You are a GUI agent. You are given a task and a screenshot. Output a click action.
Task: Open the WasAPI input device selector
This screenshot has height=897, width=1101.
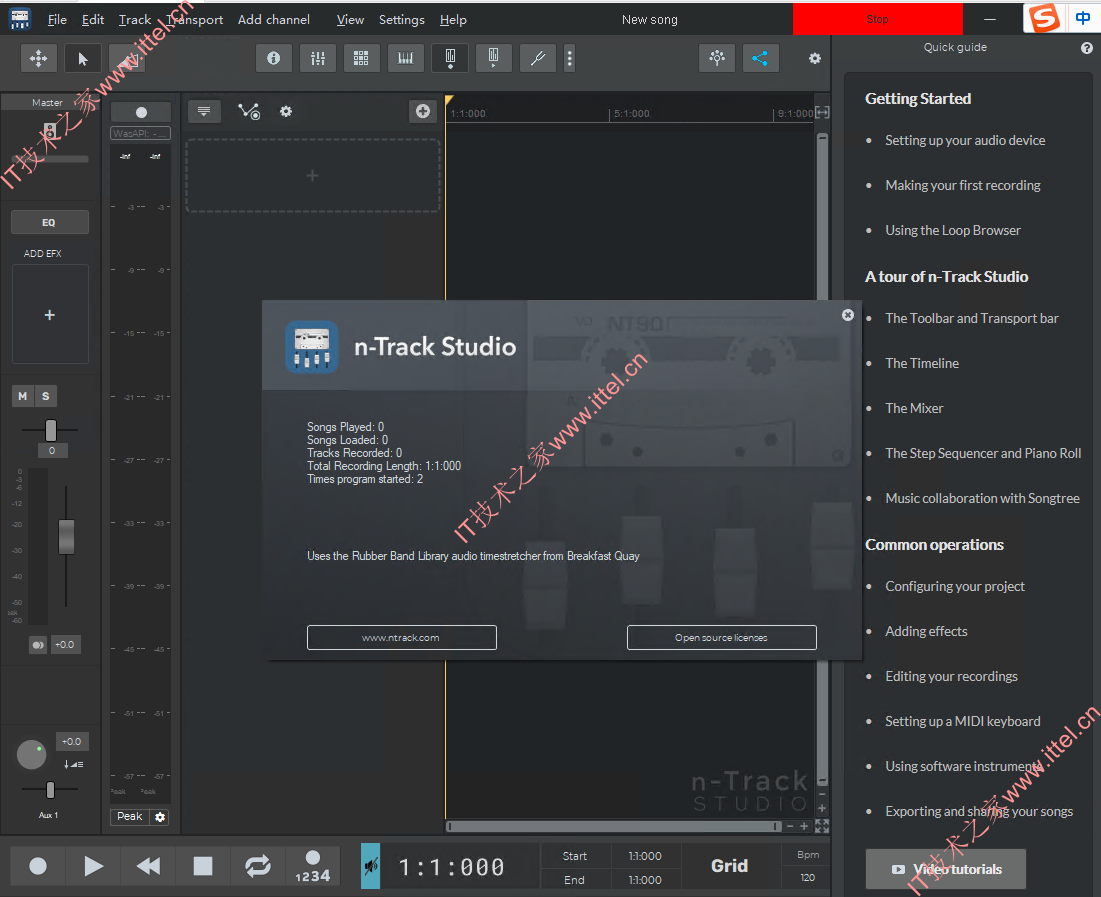pyautogui.click(x=140, y=133)
